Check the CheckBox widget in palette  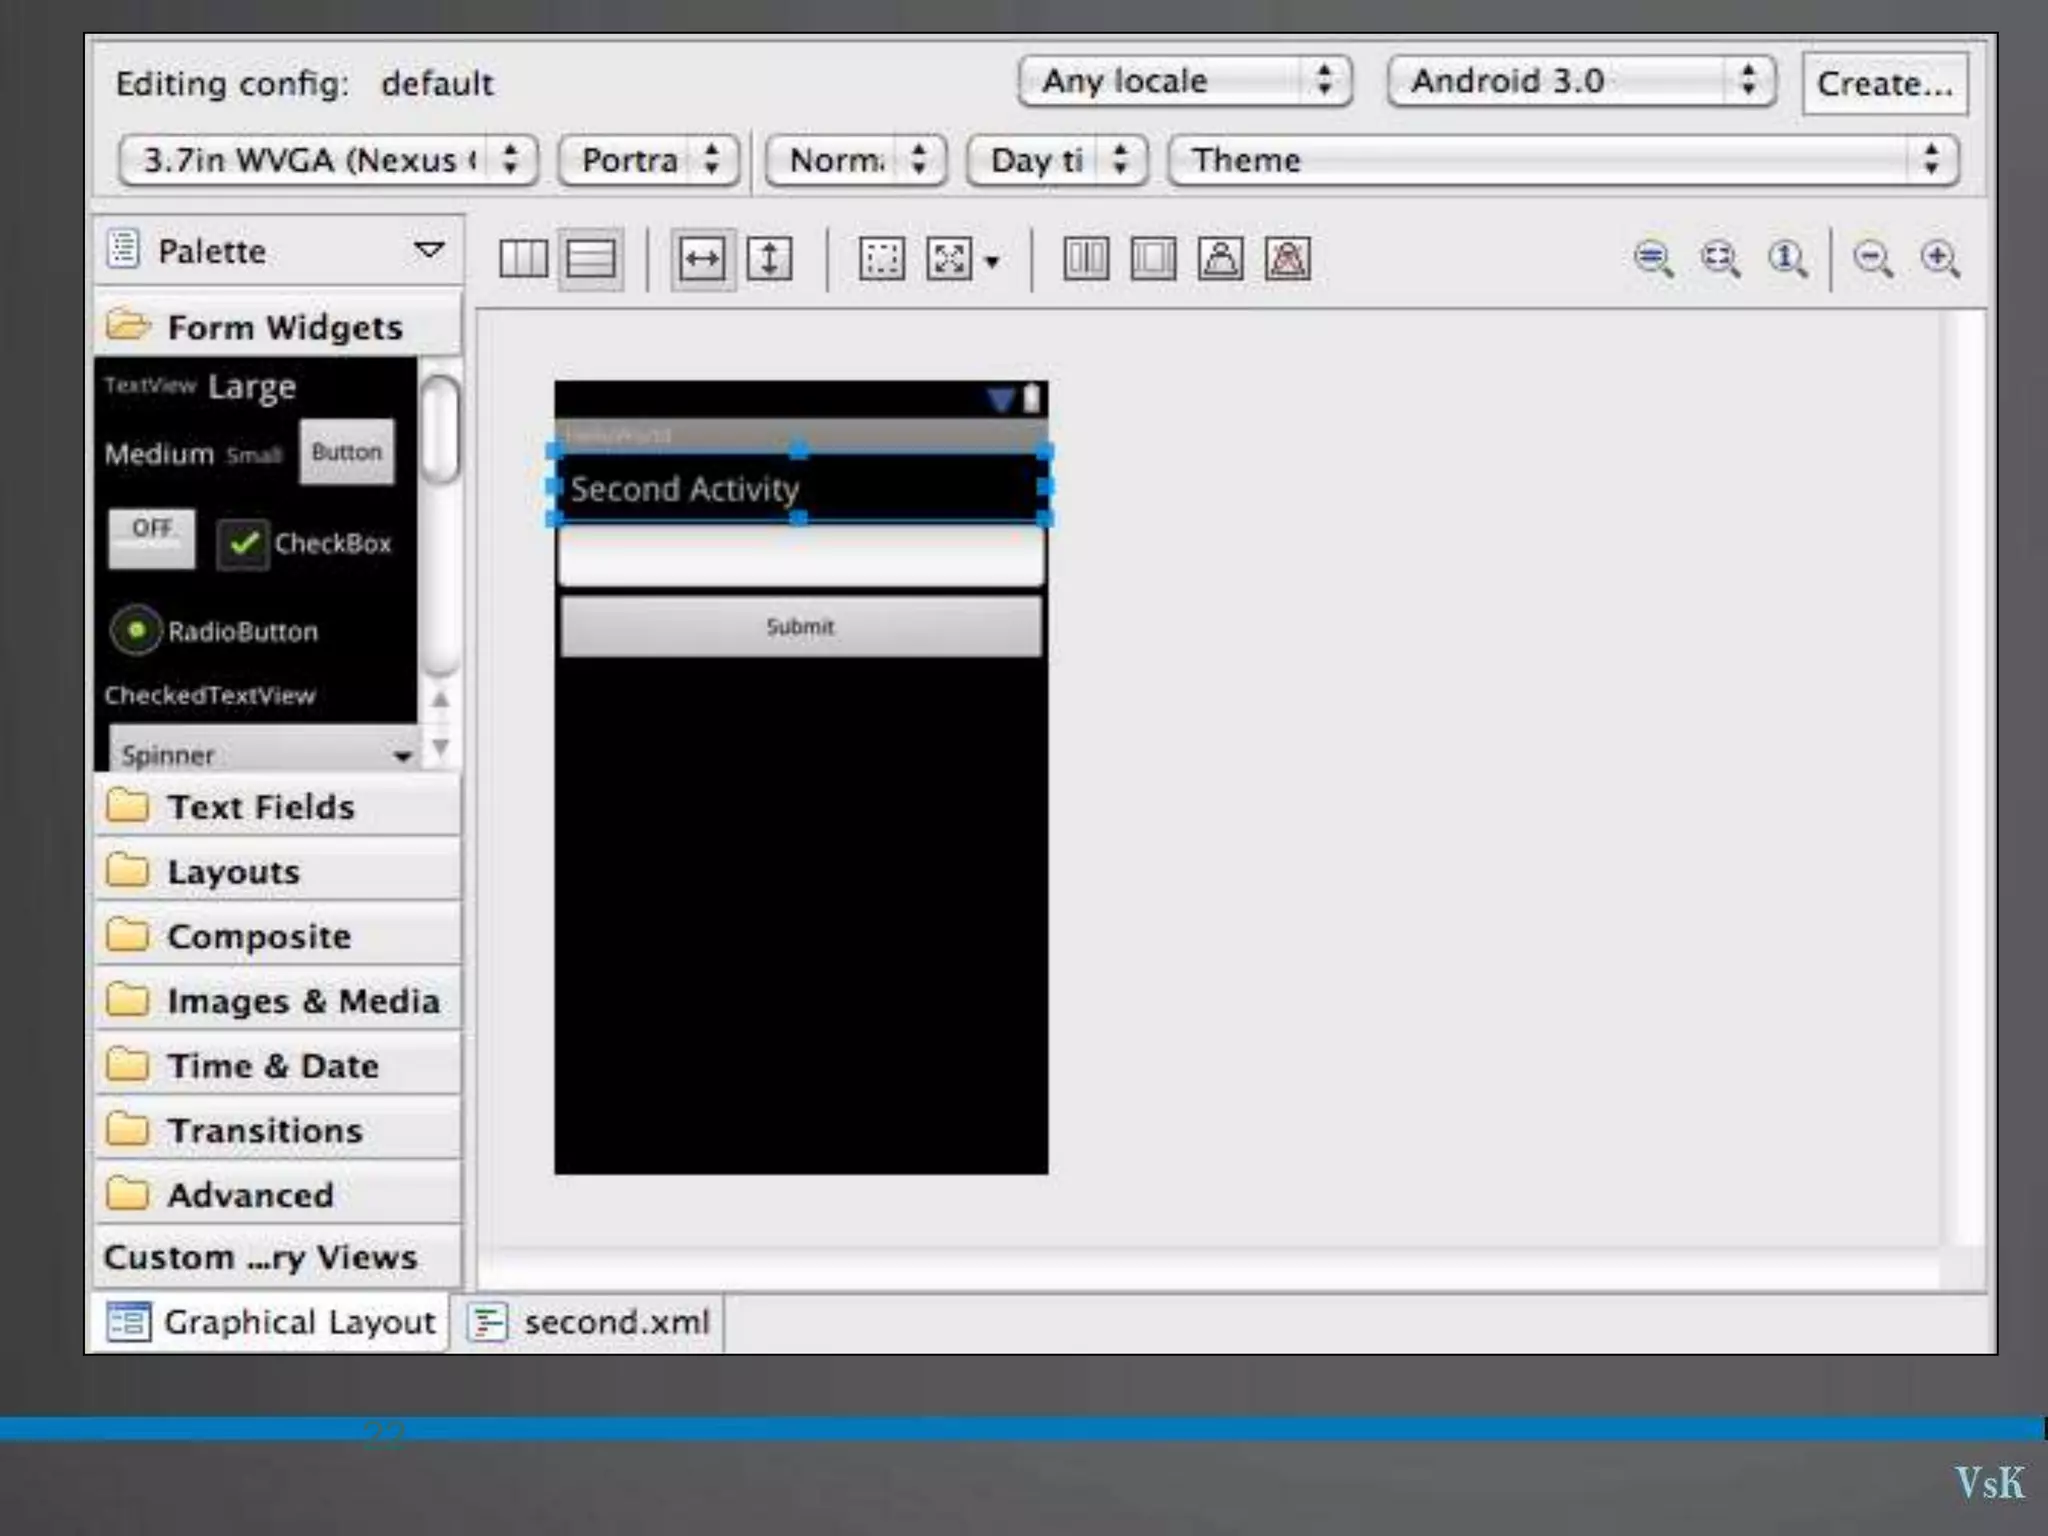point(304,544)
